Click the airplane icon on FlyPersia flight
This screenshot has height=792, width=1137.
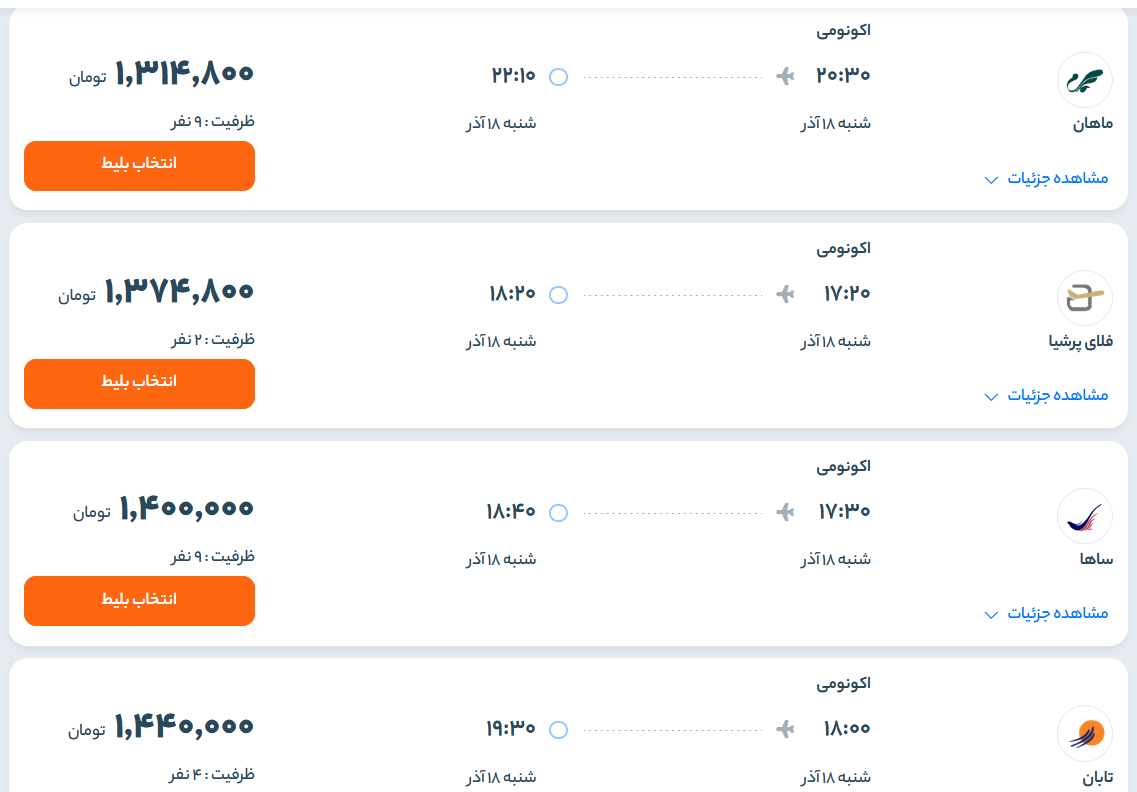click(x=785, y=294)
